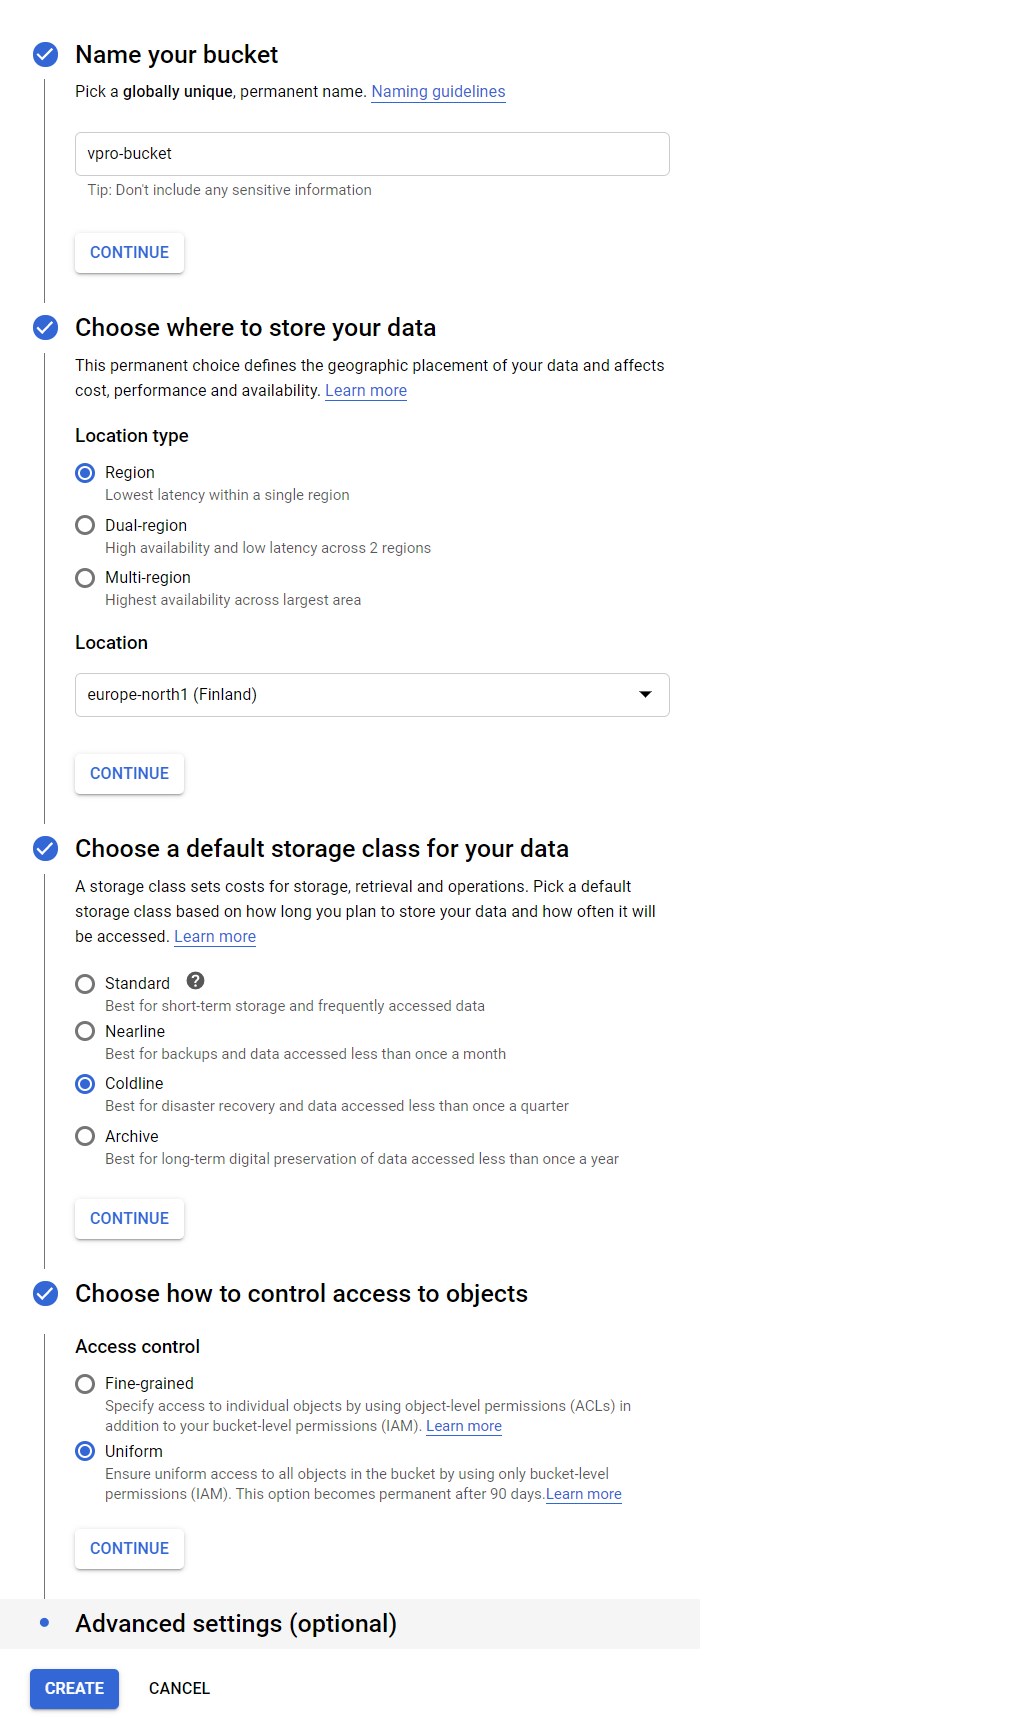Collapse the Name your bucket step heading

(x=177, y=55)
